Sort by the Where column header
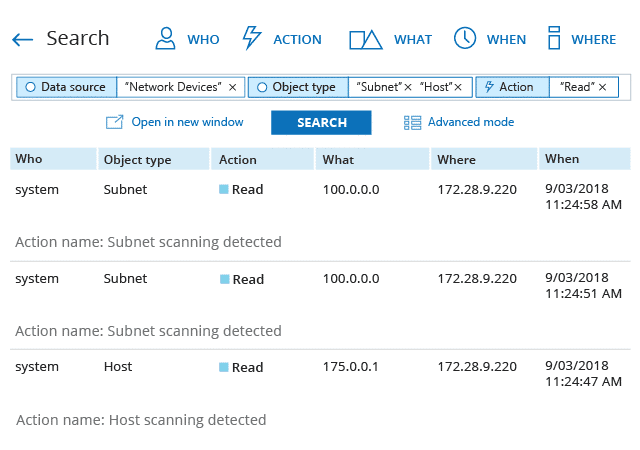Screen dimensions: 640x450 (484, 159)
